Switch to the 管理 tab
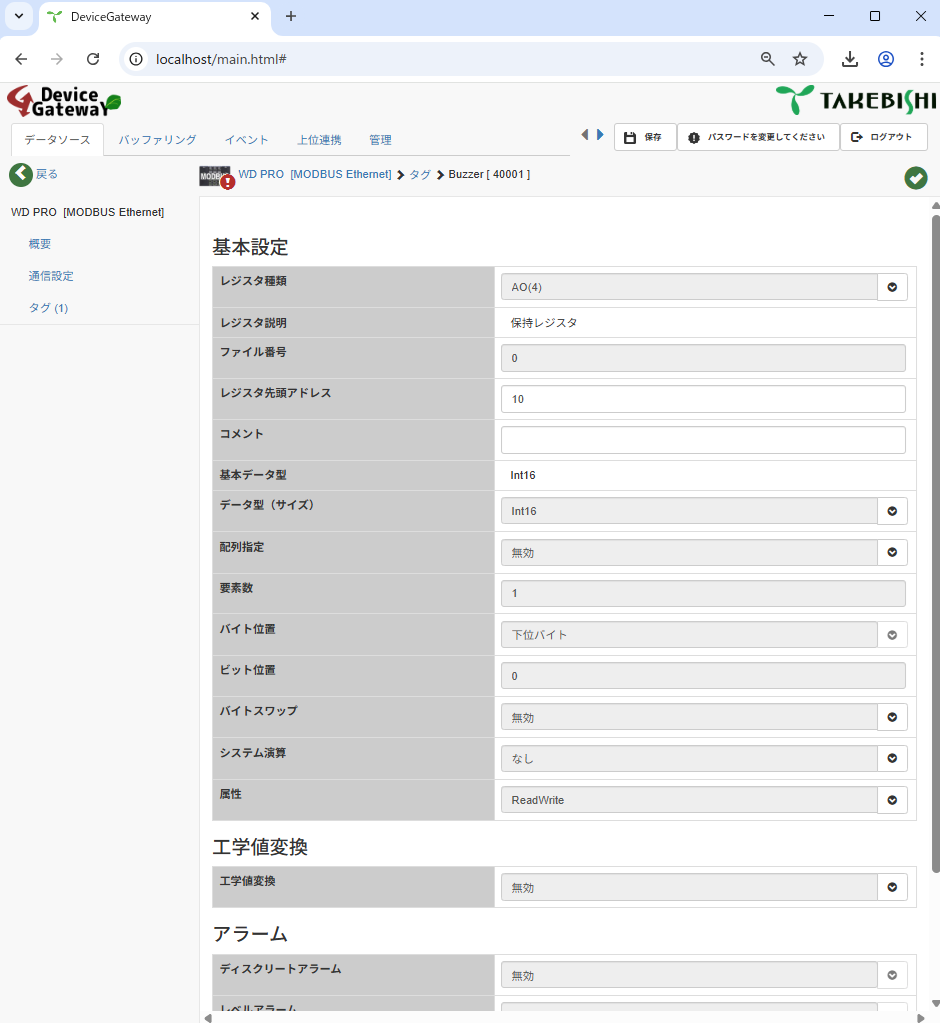The width and height of the screenshot is (940, 1023). pyautogui.click(x=380, y=140)
